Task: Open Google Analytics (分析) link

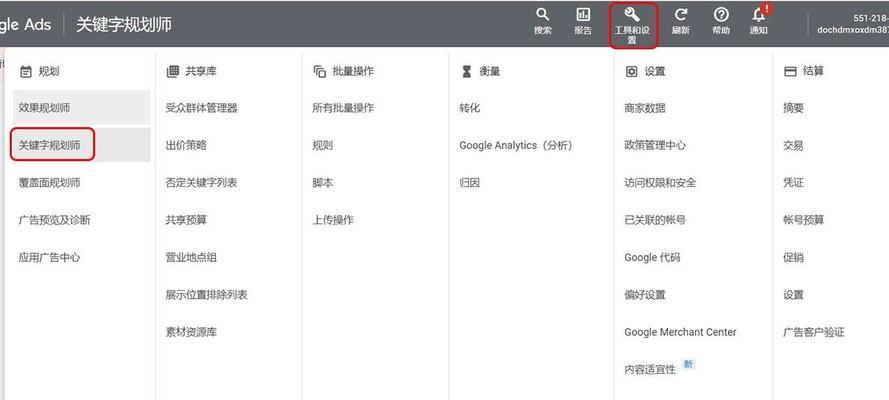Action: (x=516, y=145)
